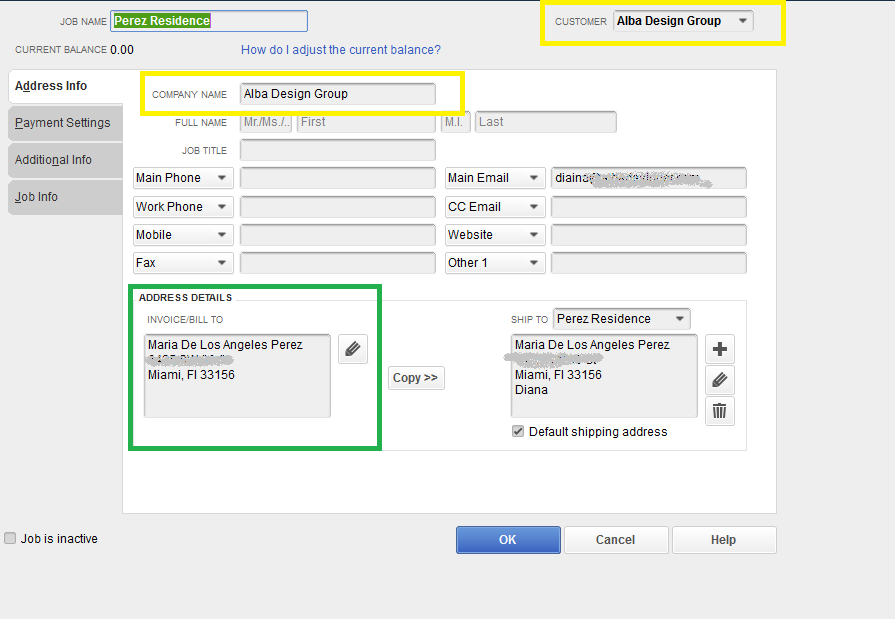Open the Mobile type dropdown
Image resolution: width=895 pixels, height=619 pixels.
pyautogui.click(x=183, y=235)
